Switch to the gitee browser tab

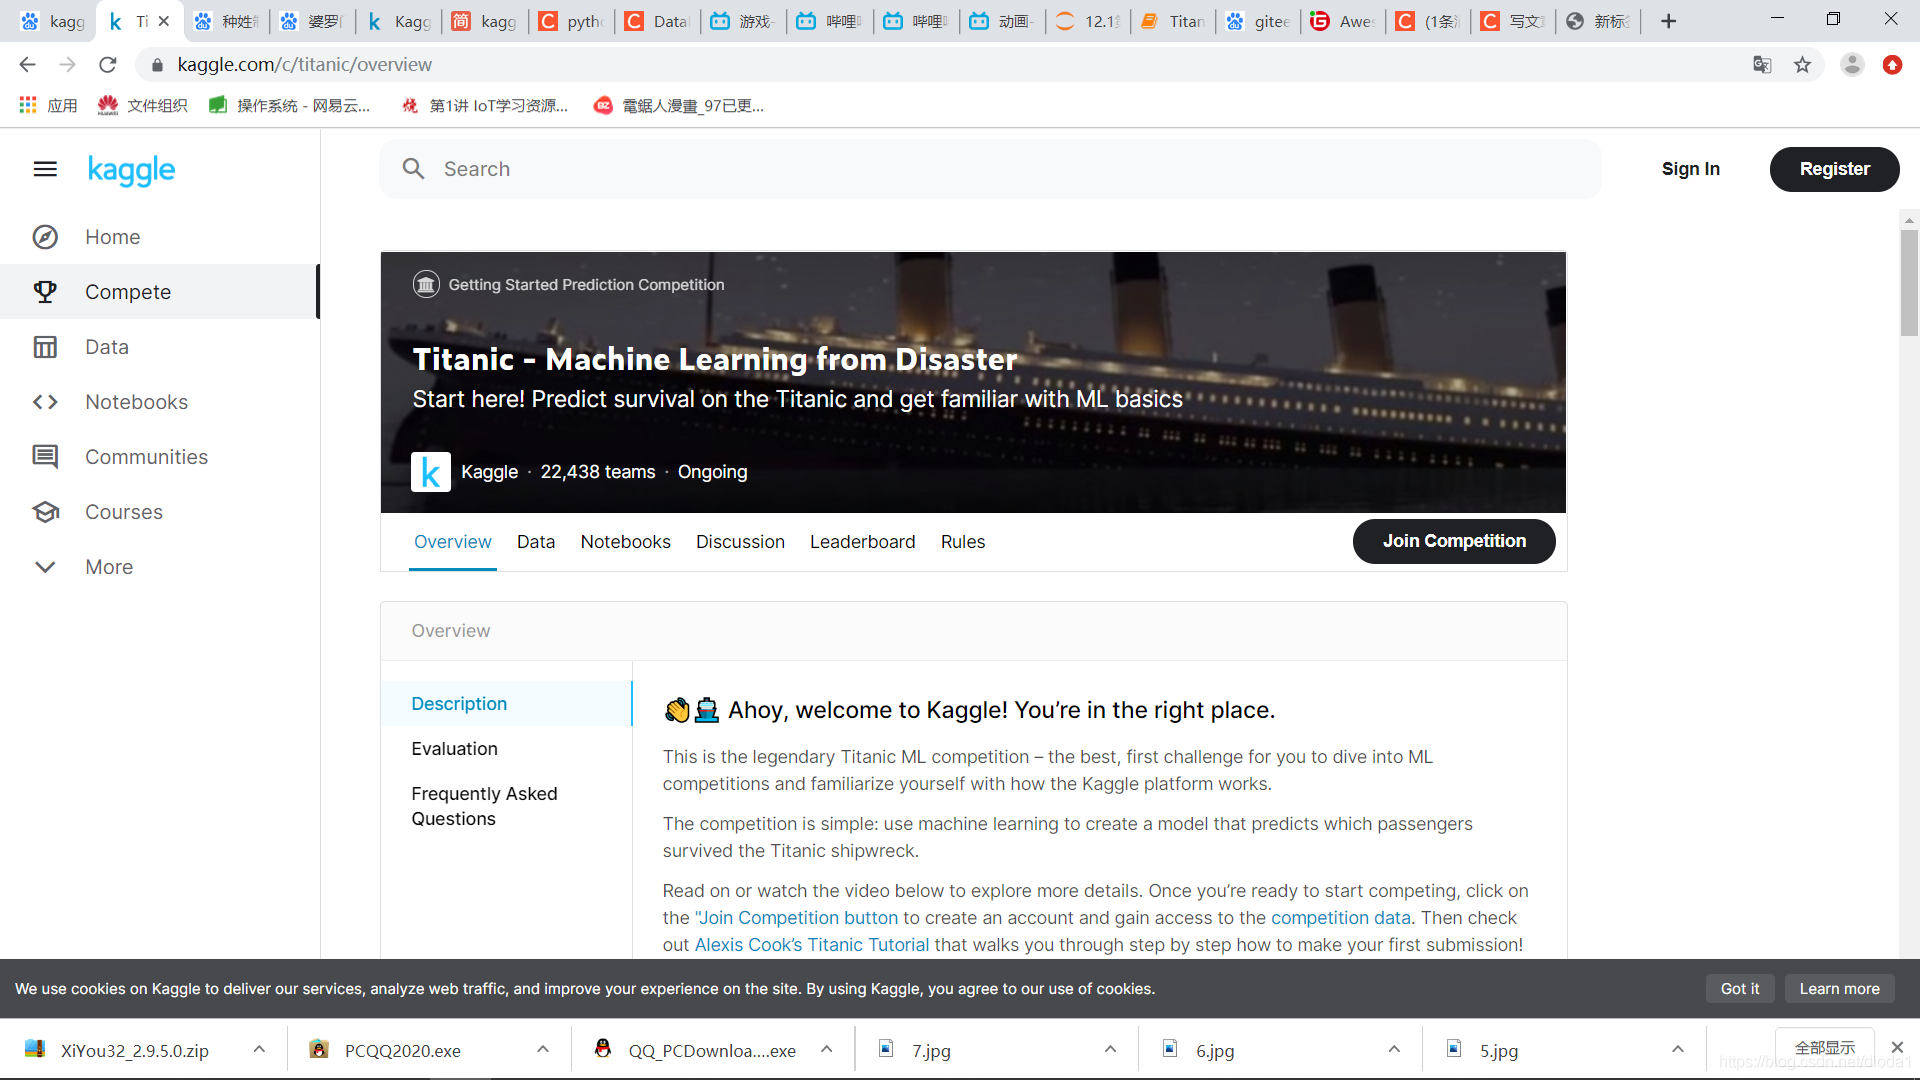point(1258,21)
